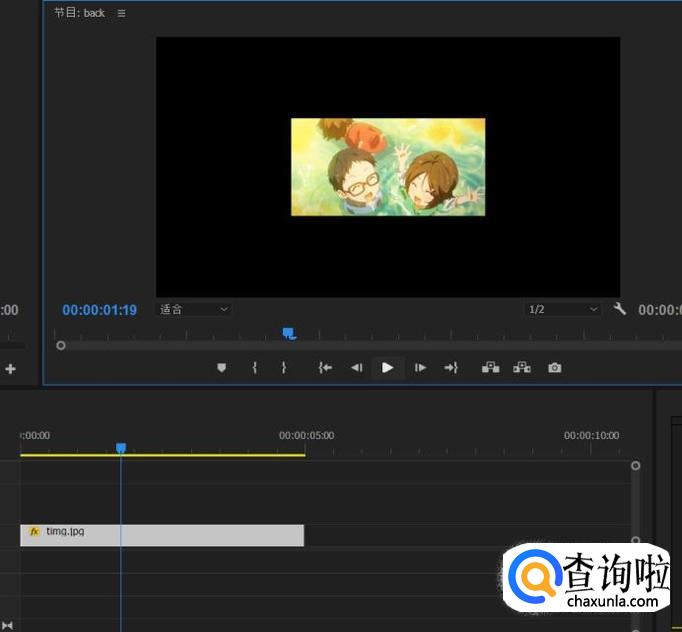Go to Out point
This screenshot has width=682, height=632.
[451, 368]
